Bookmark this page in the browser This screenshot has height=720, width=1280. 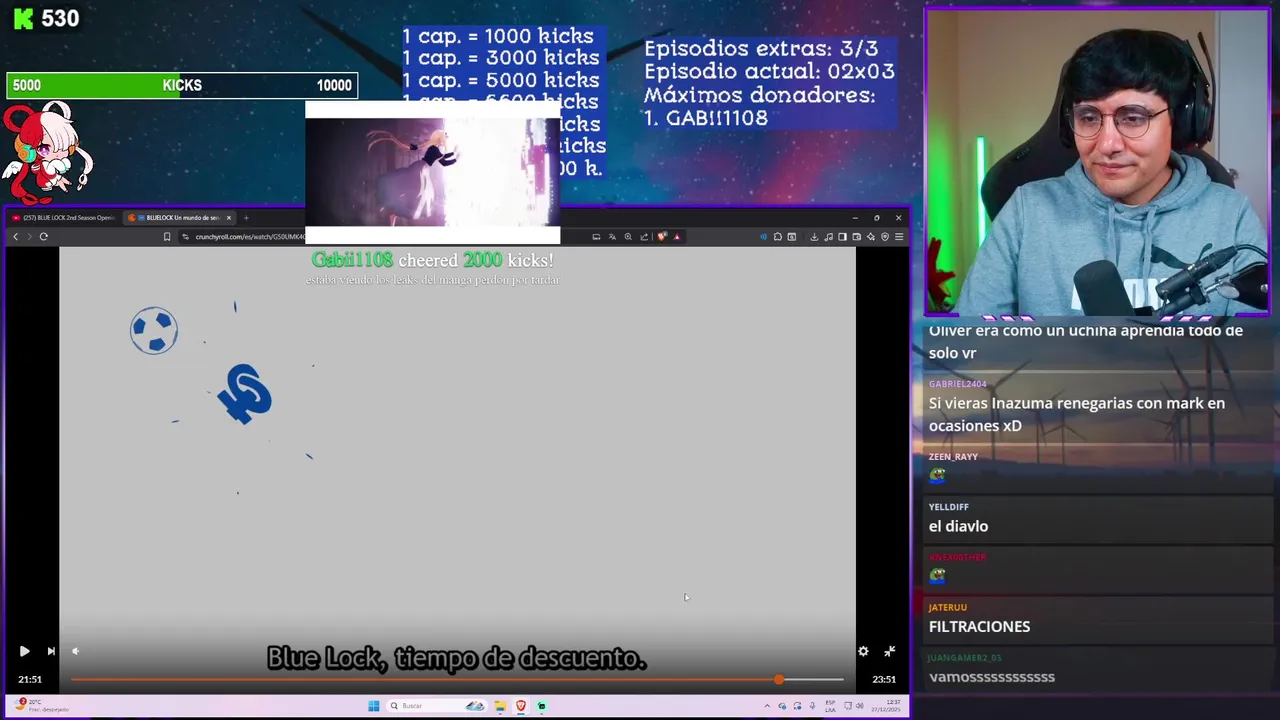click(167, 236)
